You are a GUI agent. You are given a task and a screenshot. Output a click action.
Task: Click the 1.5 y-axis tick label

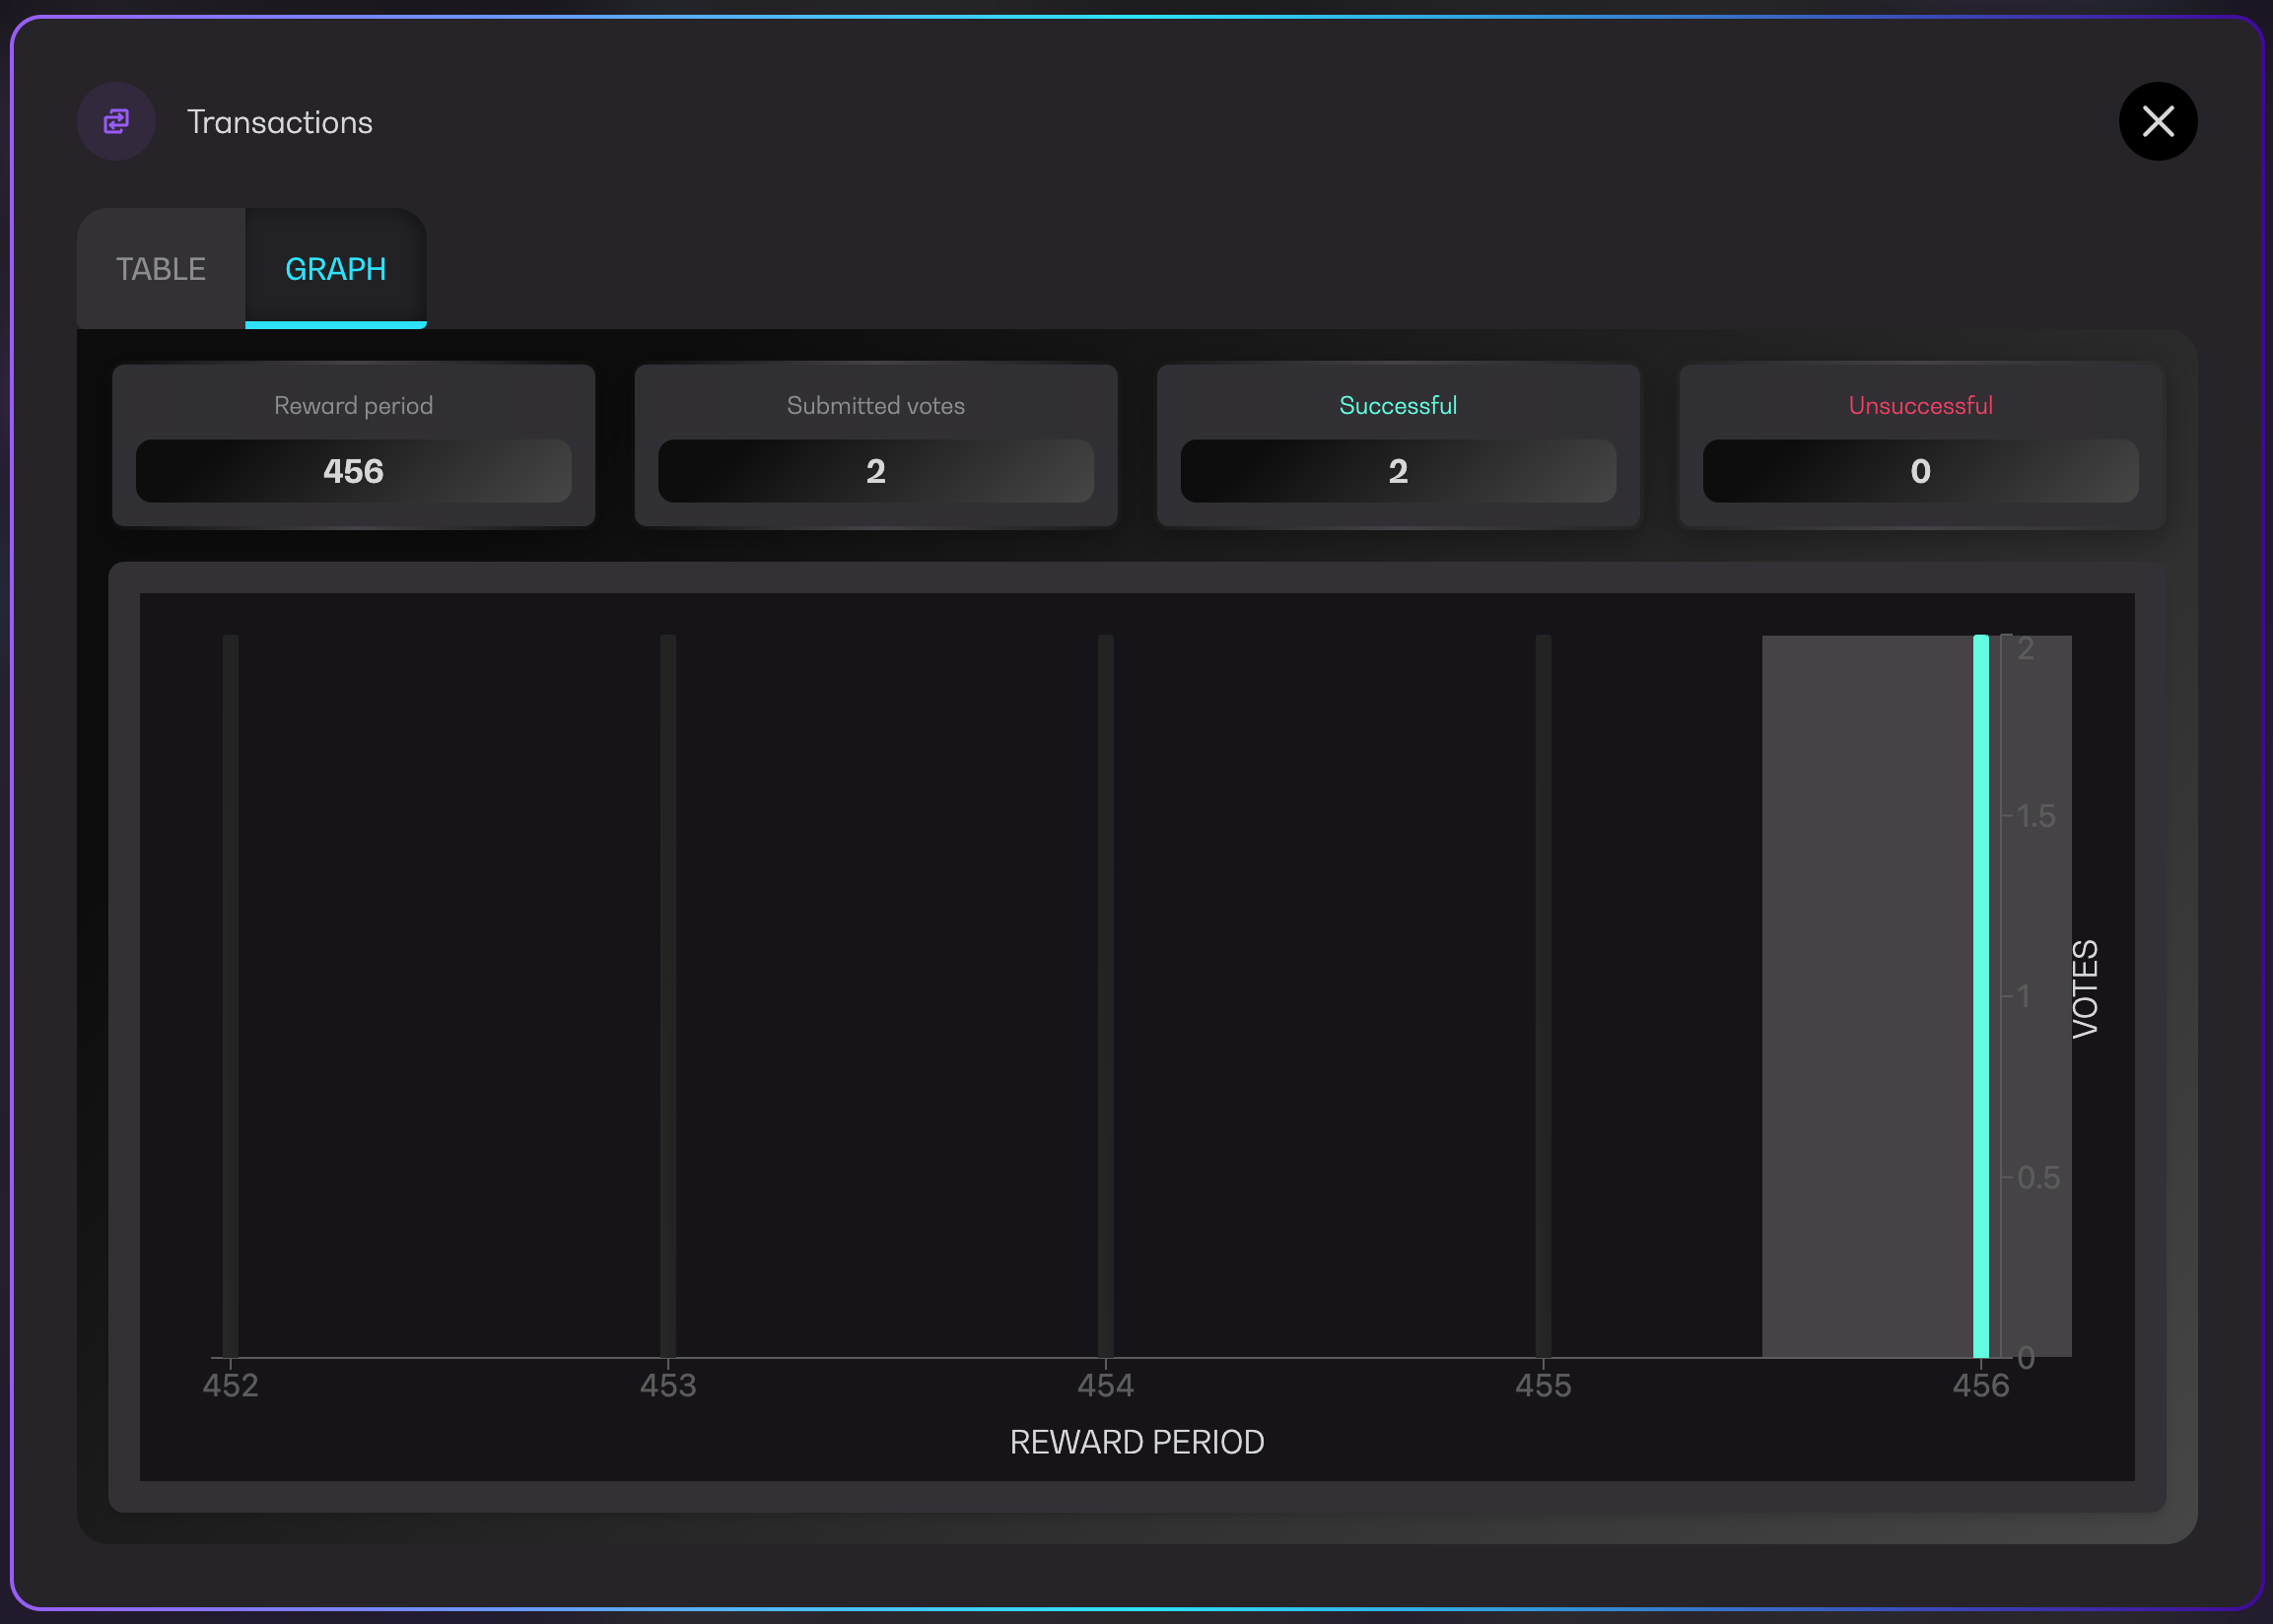tap(2035, 816)
